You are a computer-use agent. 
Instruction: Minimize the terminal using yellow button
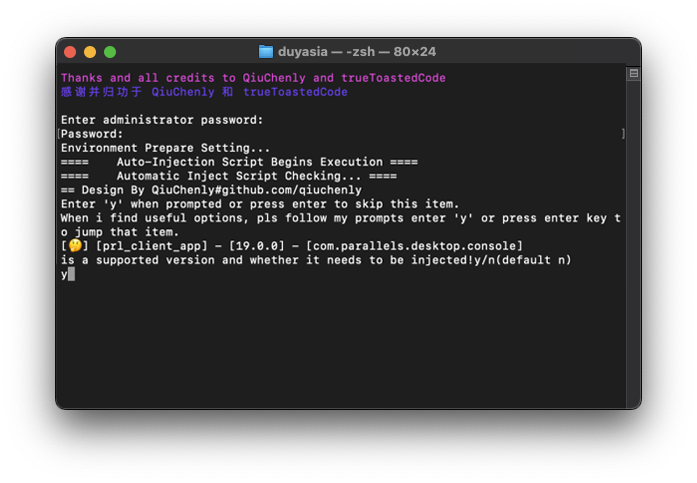click(90, 52)
